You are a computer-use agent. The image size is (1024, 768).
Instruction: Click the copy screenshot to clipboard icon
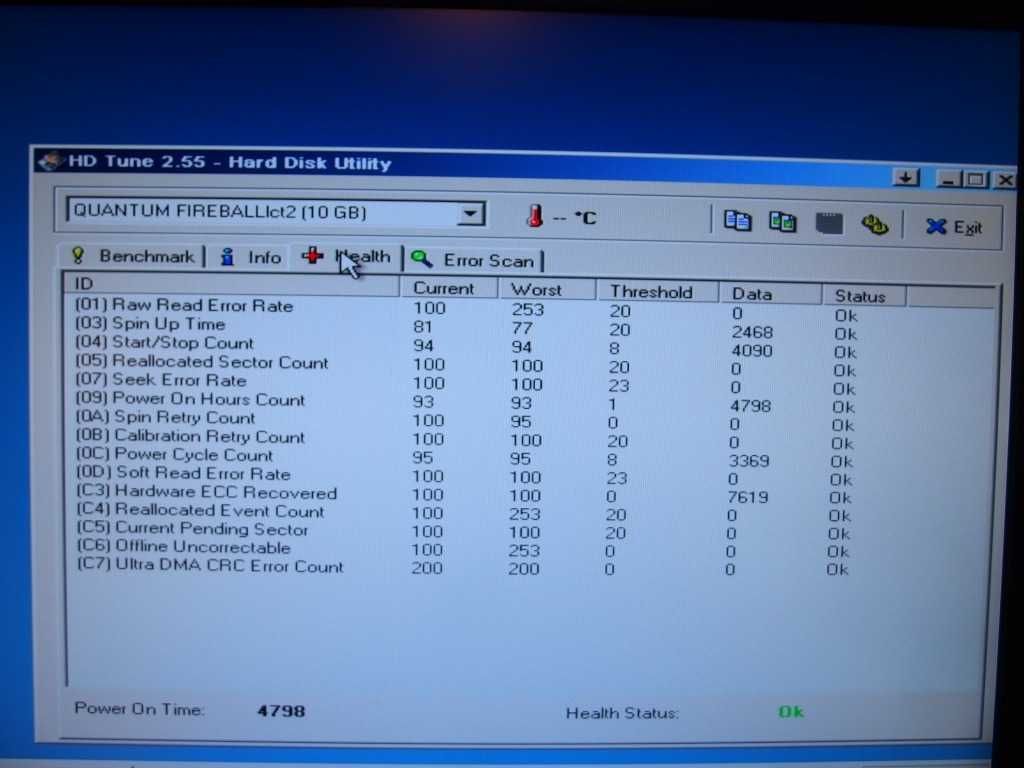click(x=782, y=222)
